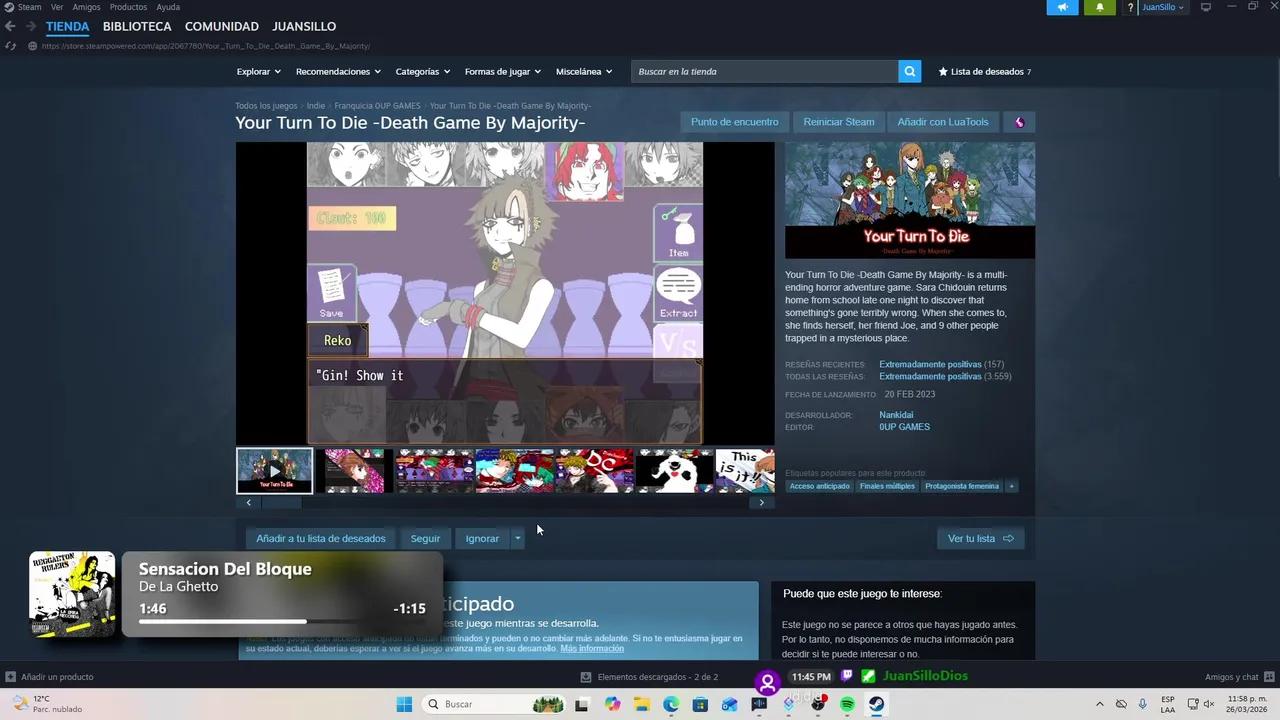Click the Spotify overlay song progress bar

(x=282, y=622)
